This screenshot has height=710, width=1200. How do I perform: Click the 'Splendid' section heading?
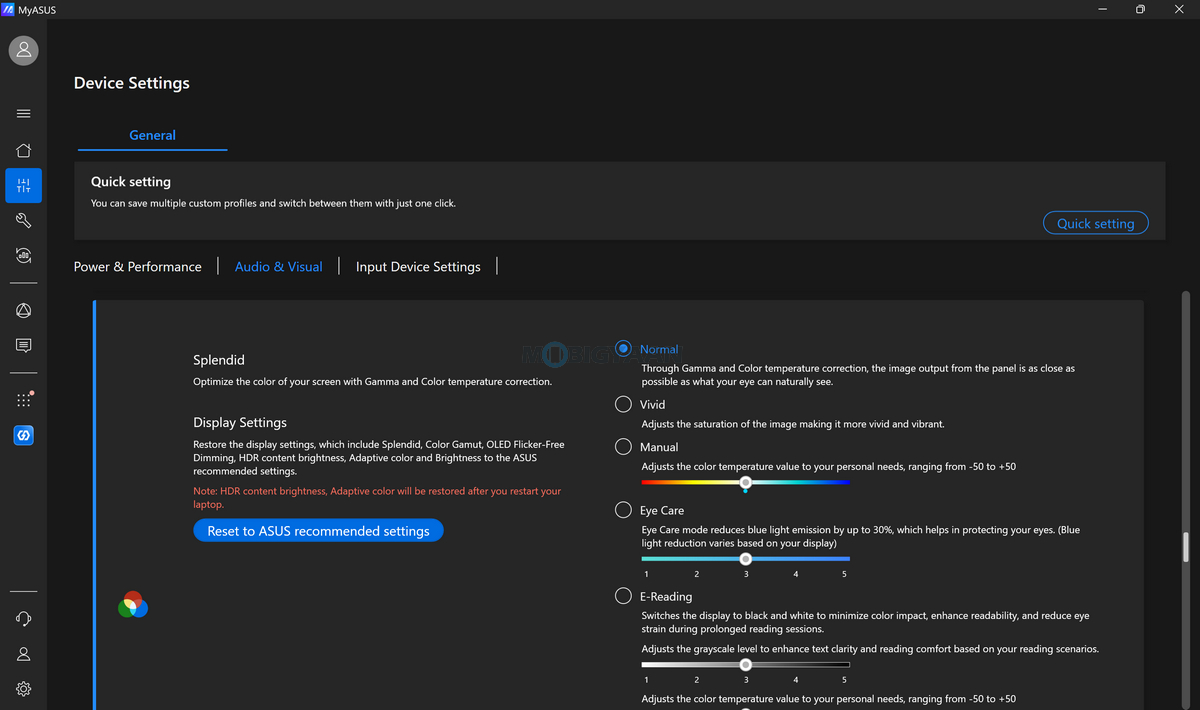click(x=219, y=360)
